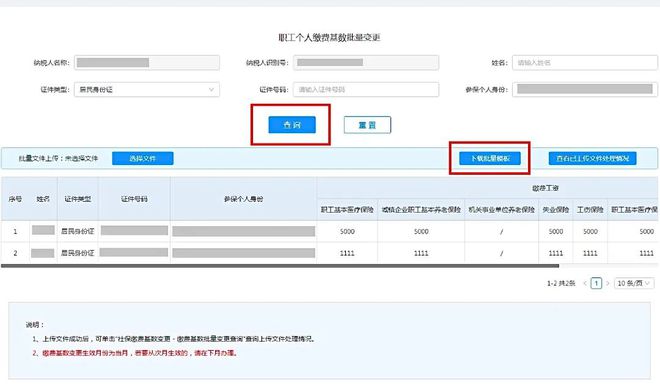The height and width of the screenshot is (385, 660).
Task: Focus the 证件号码 ID number input field
Action: (x=366, y=89)
